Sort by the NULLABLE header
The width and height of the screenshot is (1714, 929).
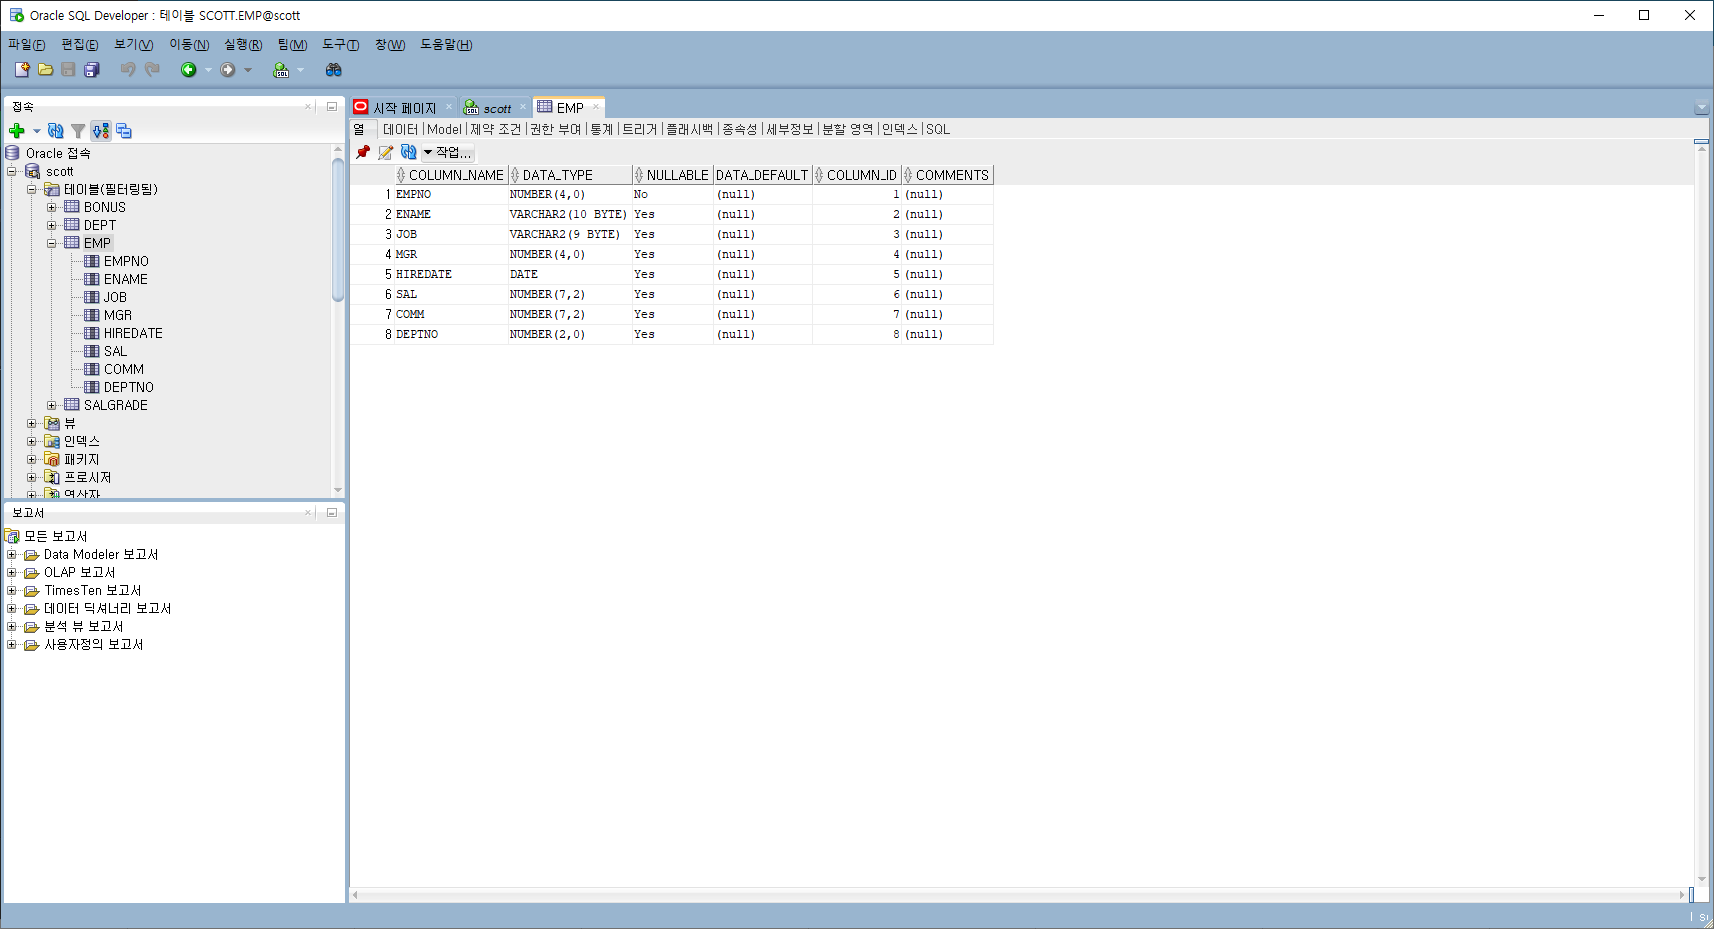point(672,175)
